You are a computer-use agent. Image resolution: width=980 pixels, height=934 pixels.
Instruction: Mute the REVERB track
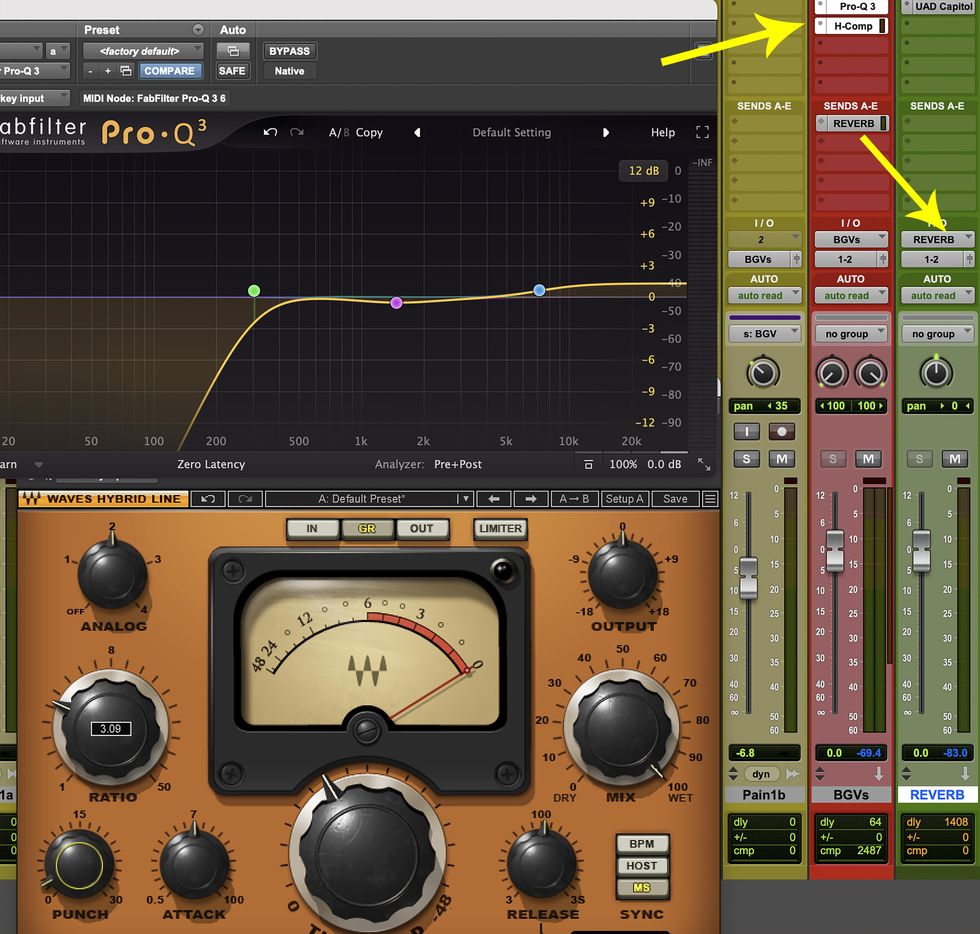pyautogui.click(x=955, y=459)
